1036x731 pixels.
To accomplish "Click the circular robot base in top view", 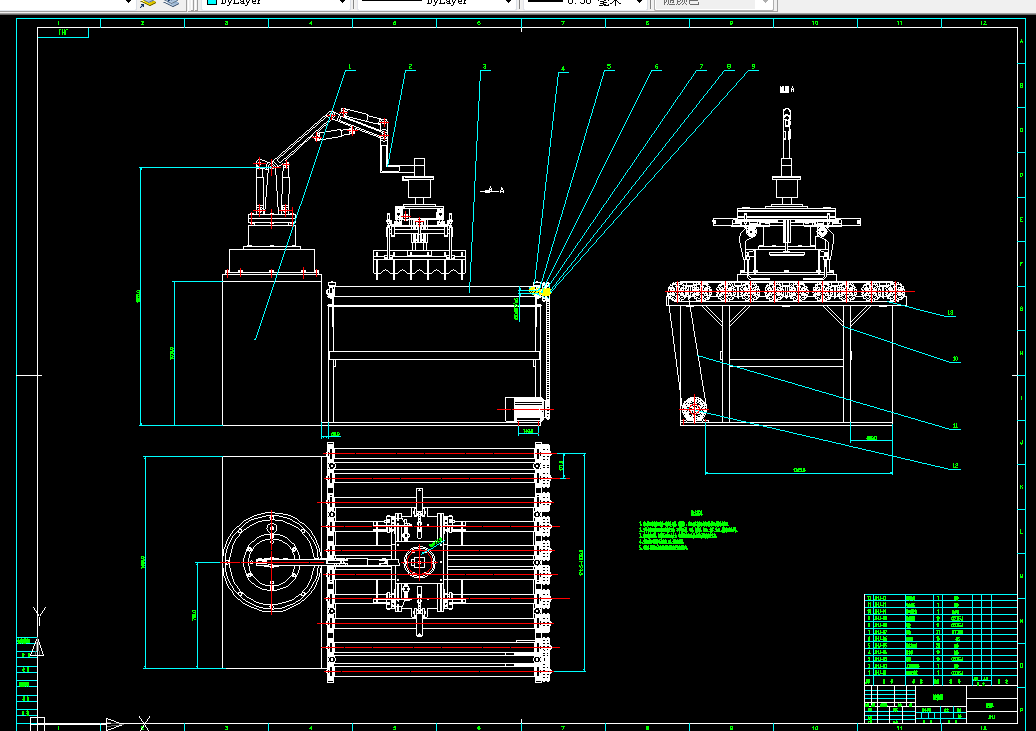I will (x=272, y=562).
